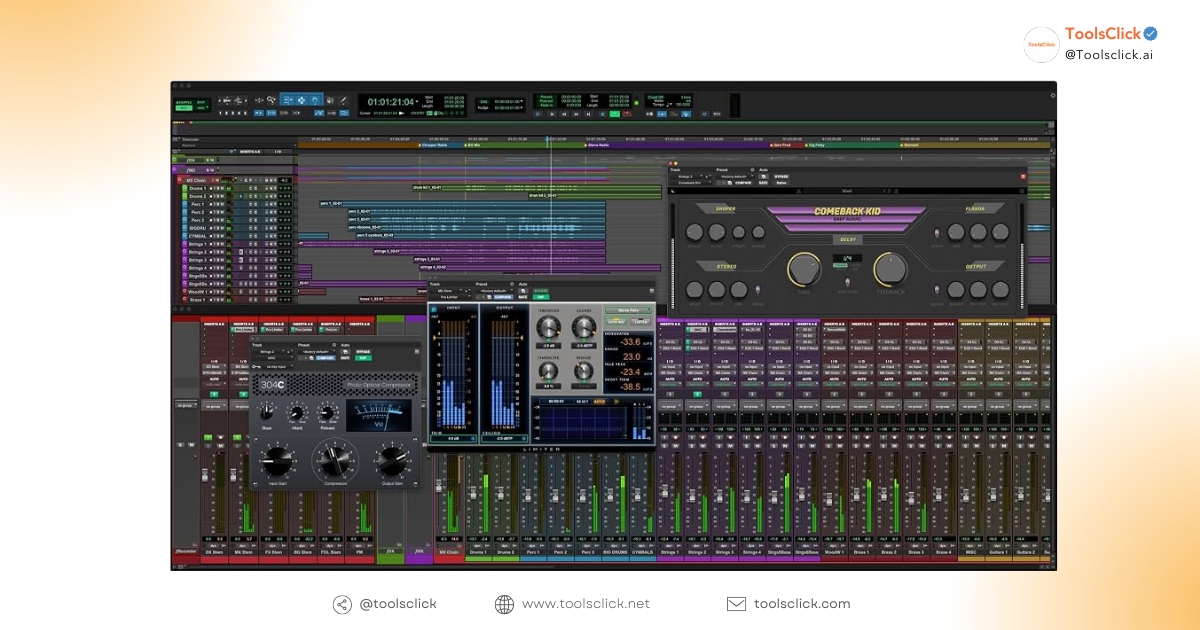The width and height of the screenshot is (1200, 630).
Task: Toggle Slip edit mode
Action: [x=183, y=108]
